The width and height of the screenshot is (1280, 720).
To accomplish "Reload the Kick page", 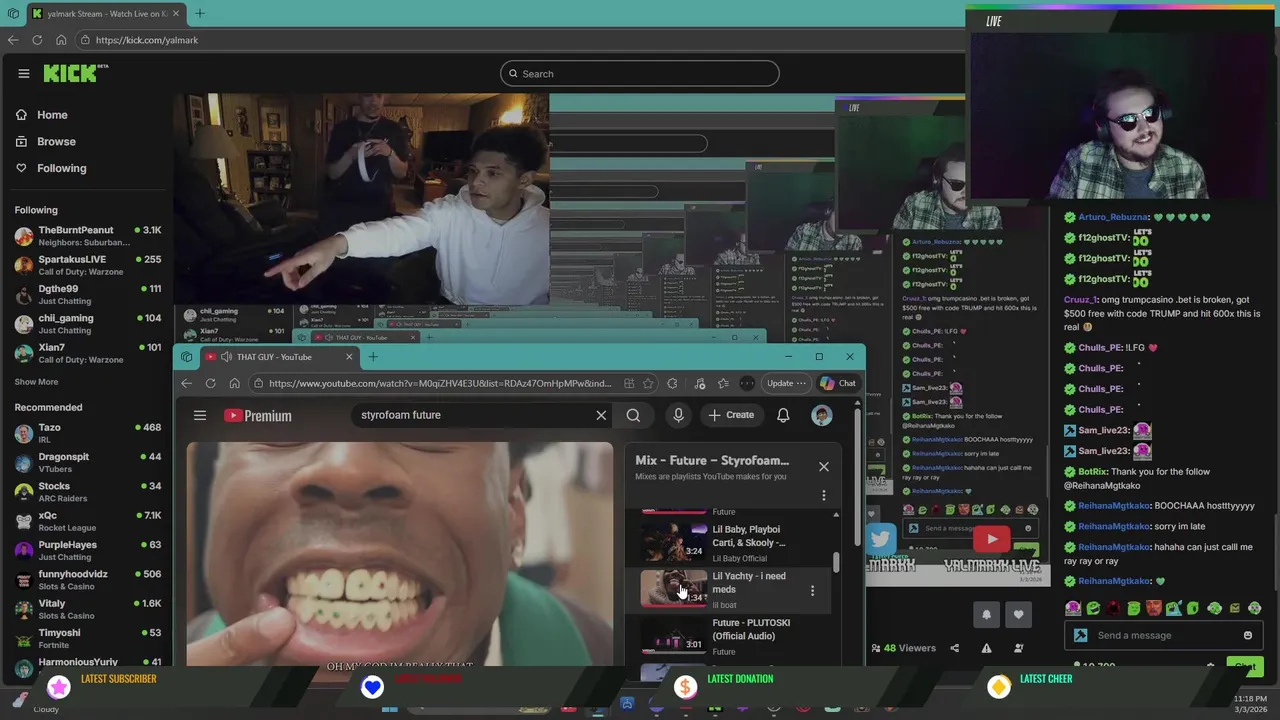I will point(37,40).
